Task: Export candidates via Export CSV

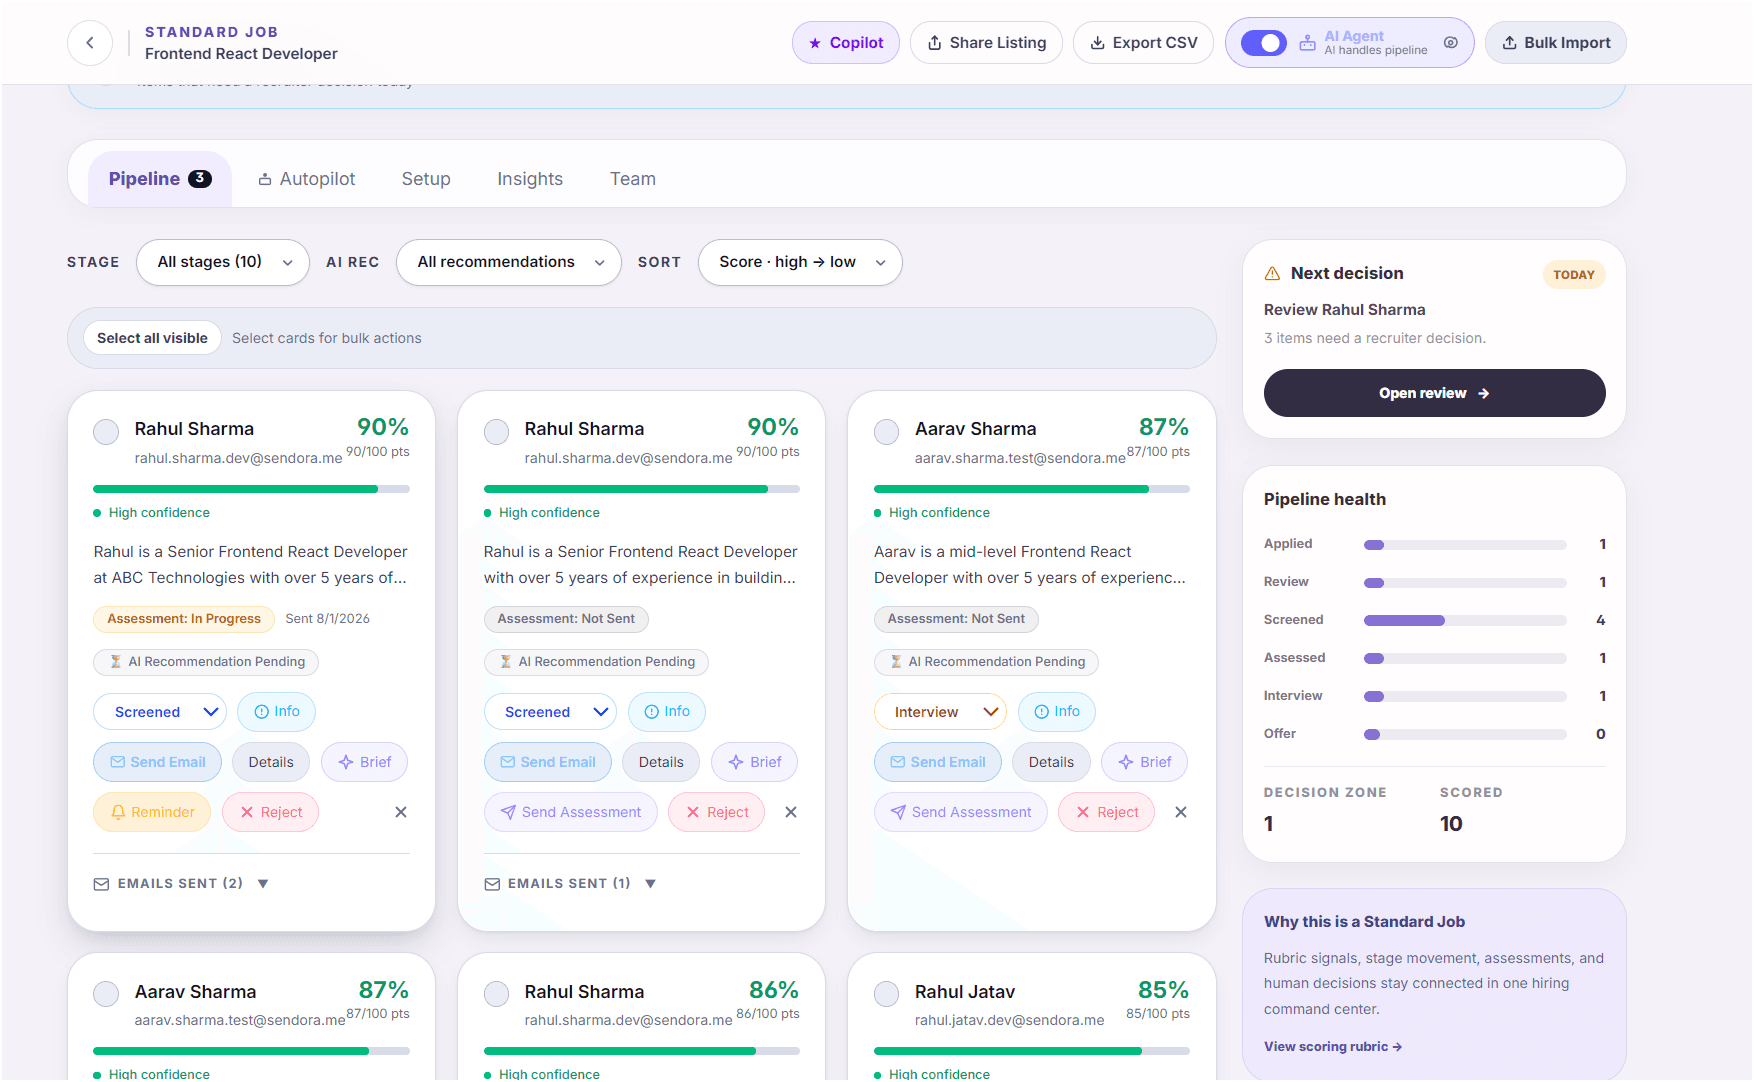Action: coord(1143,43)
